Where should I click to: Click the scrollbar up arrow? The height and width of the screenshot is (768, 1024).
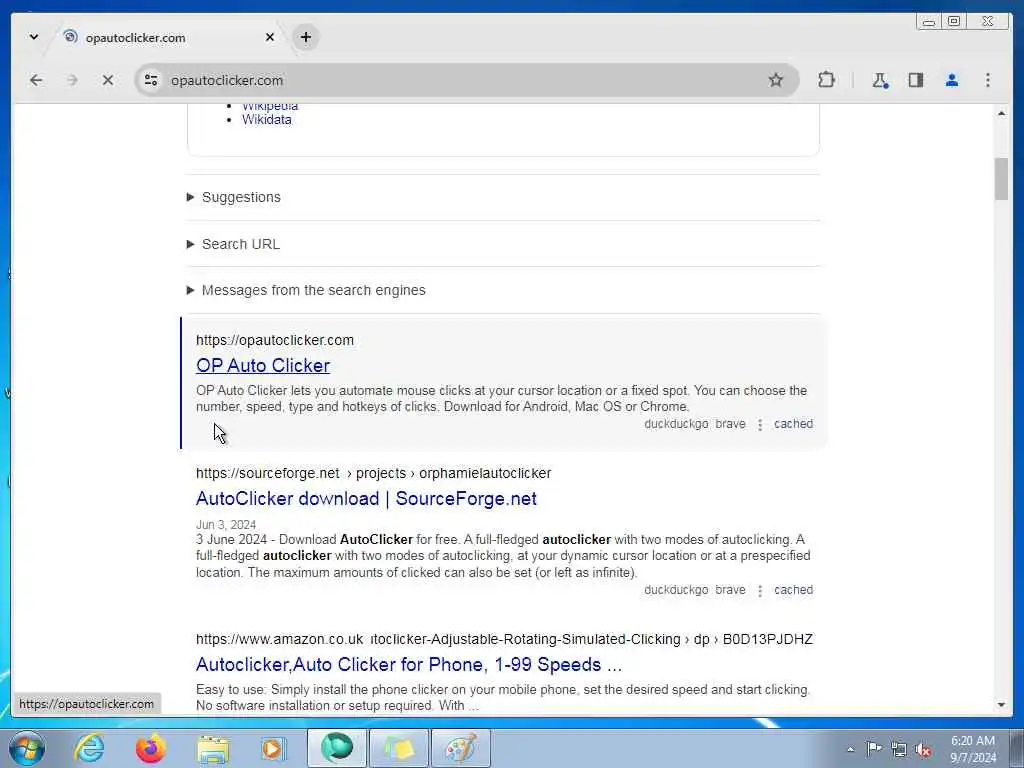tap(1001, 114)
